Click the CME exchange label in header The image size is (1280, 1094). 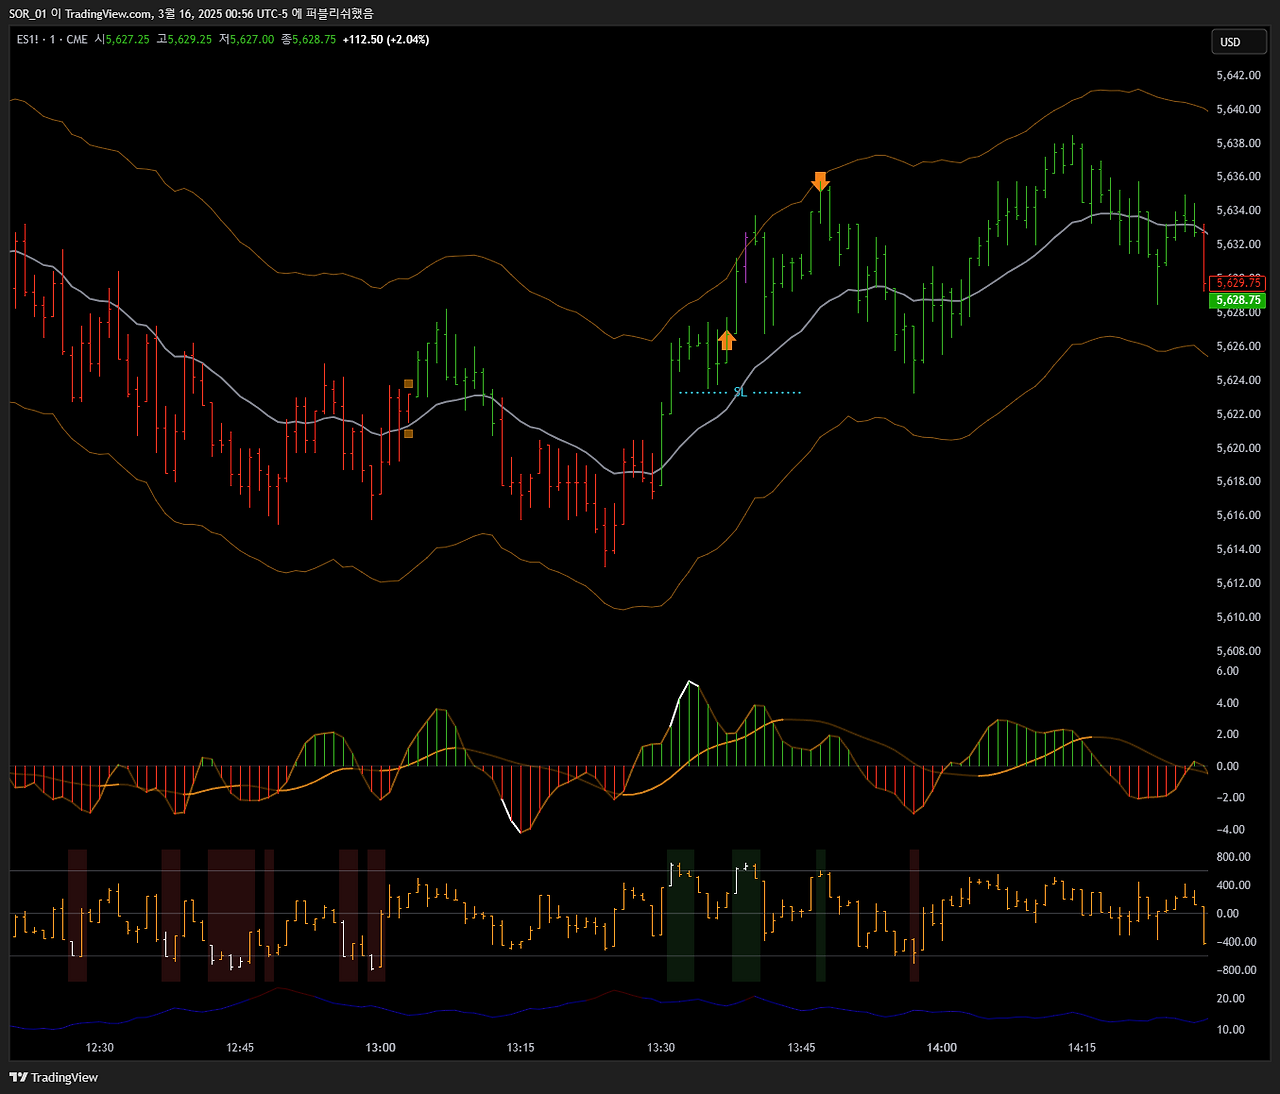pyautogui.click(x=77, y=40)
